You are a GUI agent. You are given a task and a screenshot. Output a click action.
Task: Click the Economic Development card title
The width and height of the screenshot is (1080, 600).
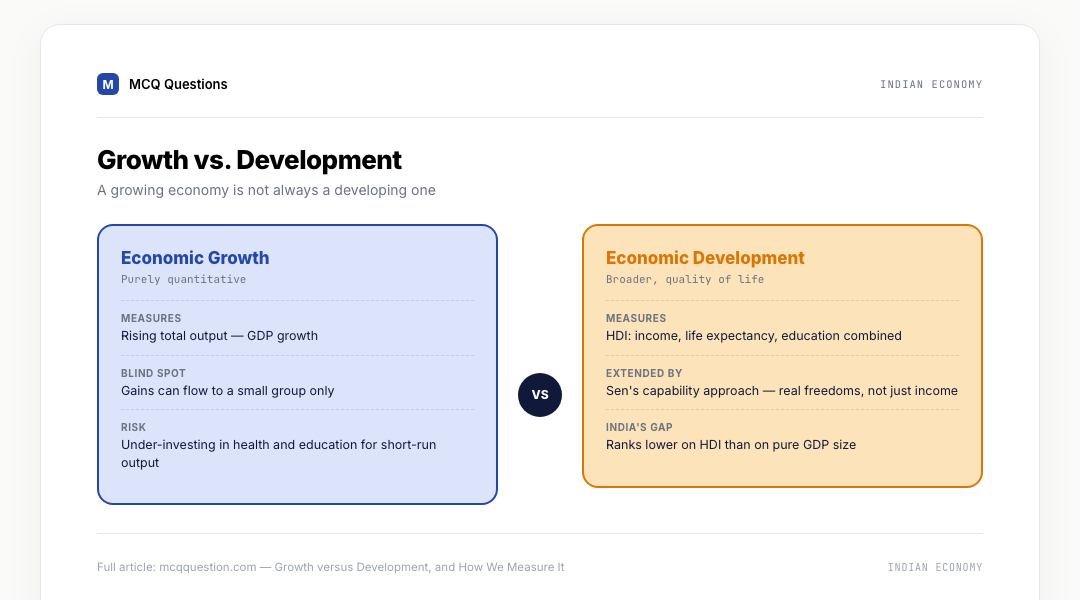point(705,258)
